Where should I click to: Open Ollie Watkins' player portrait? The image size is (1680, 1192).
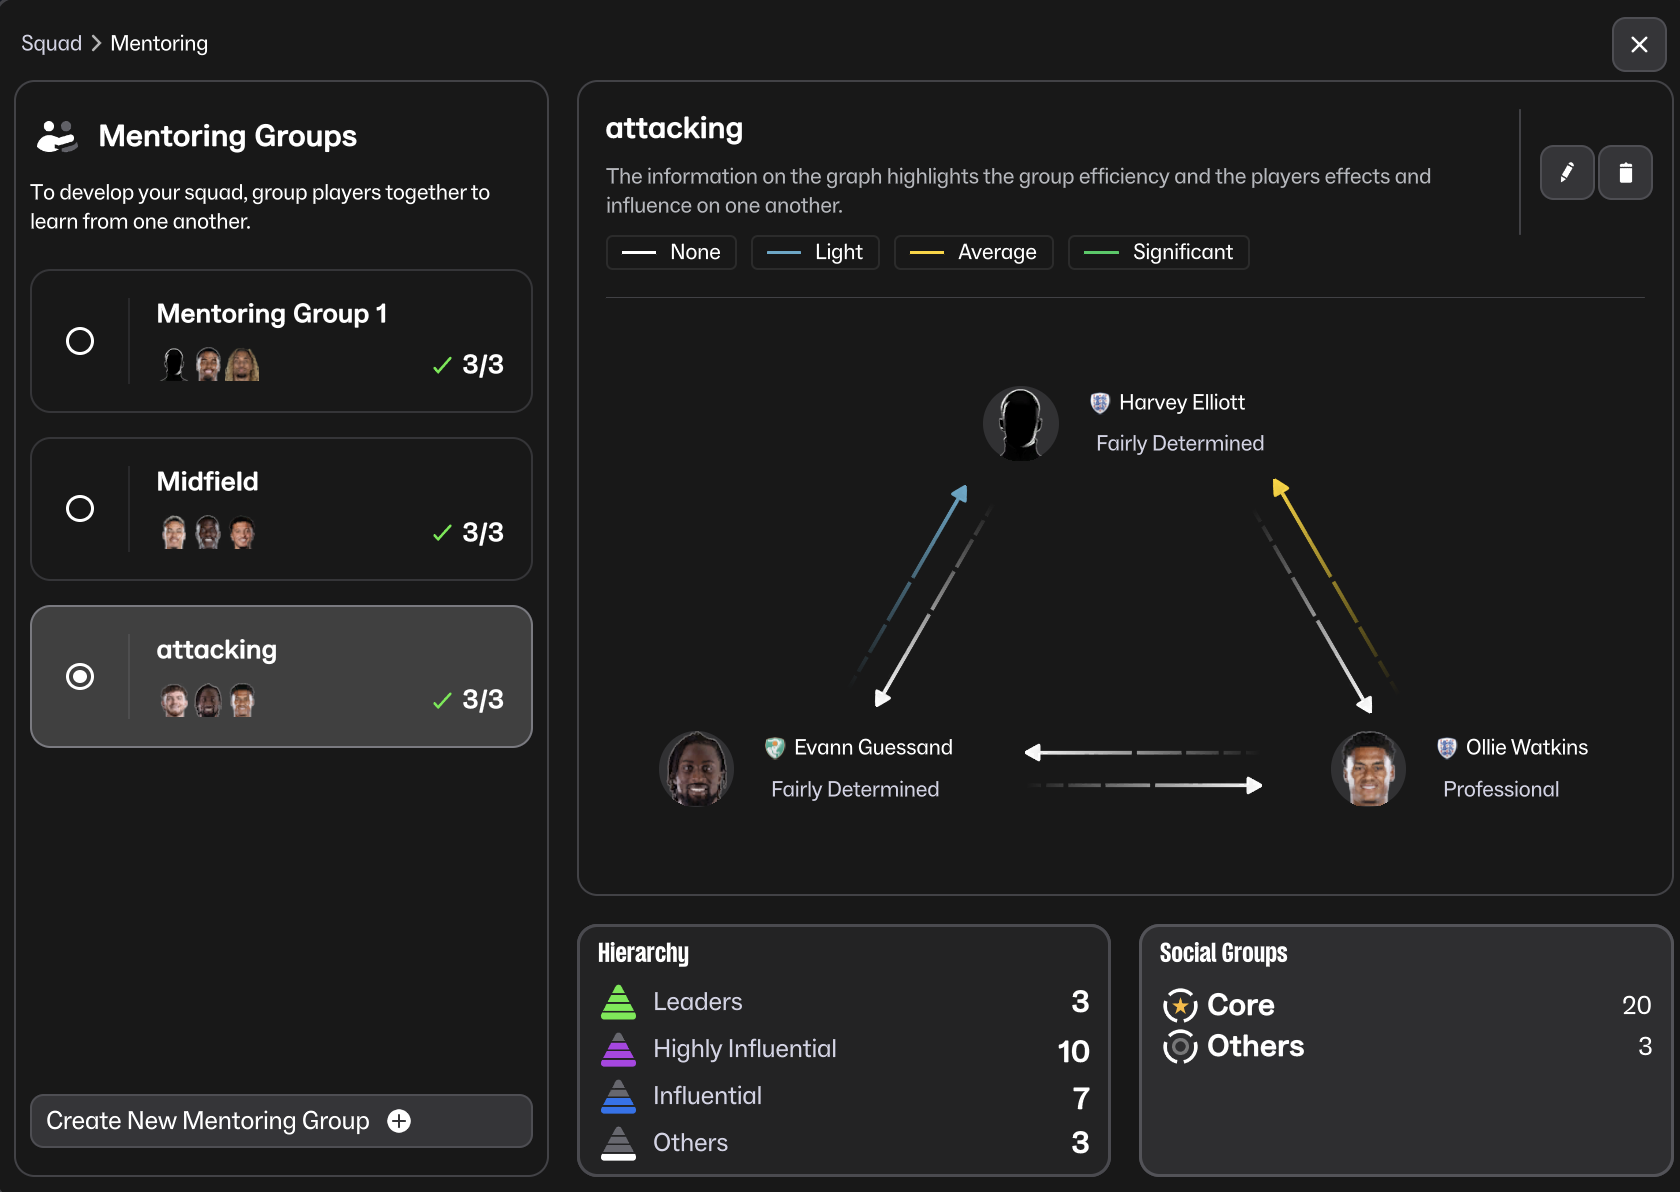[x=1368, y=768]
